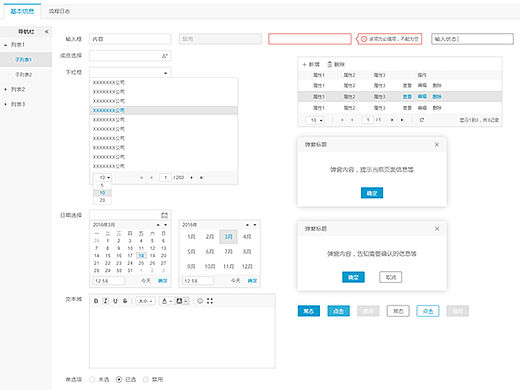Select the highlighted blue xxxxxxxx公司 list item
Viewport: 520px width, 390px height.
164,110
